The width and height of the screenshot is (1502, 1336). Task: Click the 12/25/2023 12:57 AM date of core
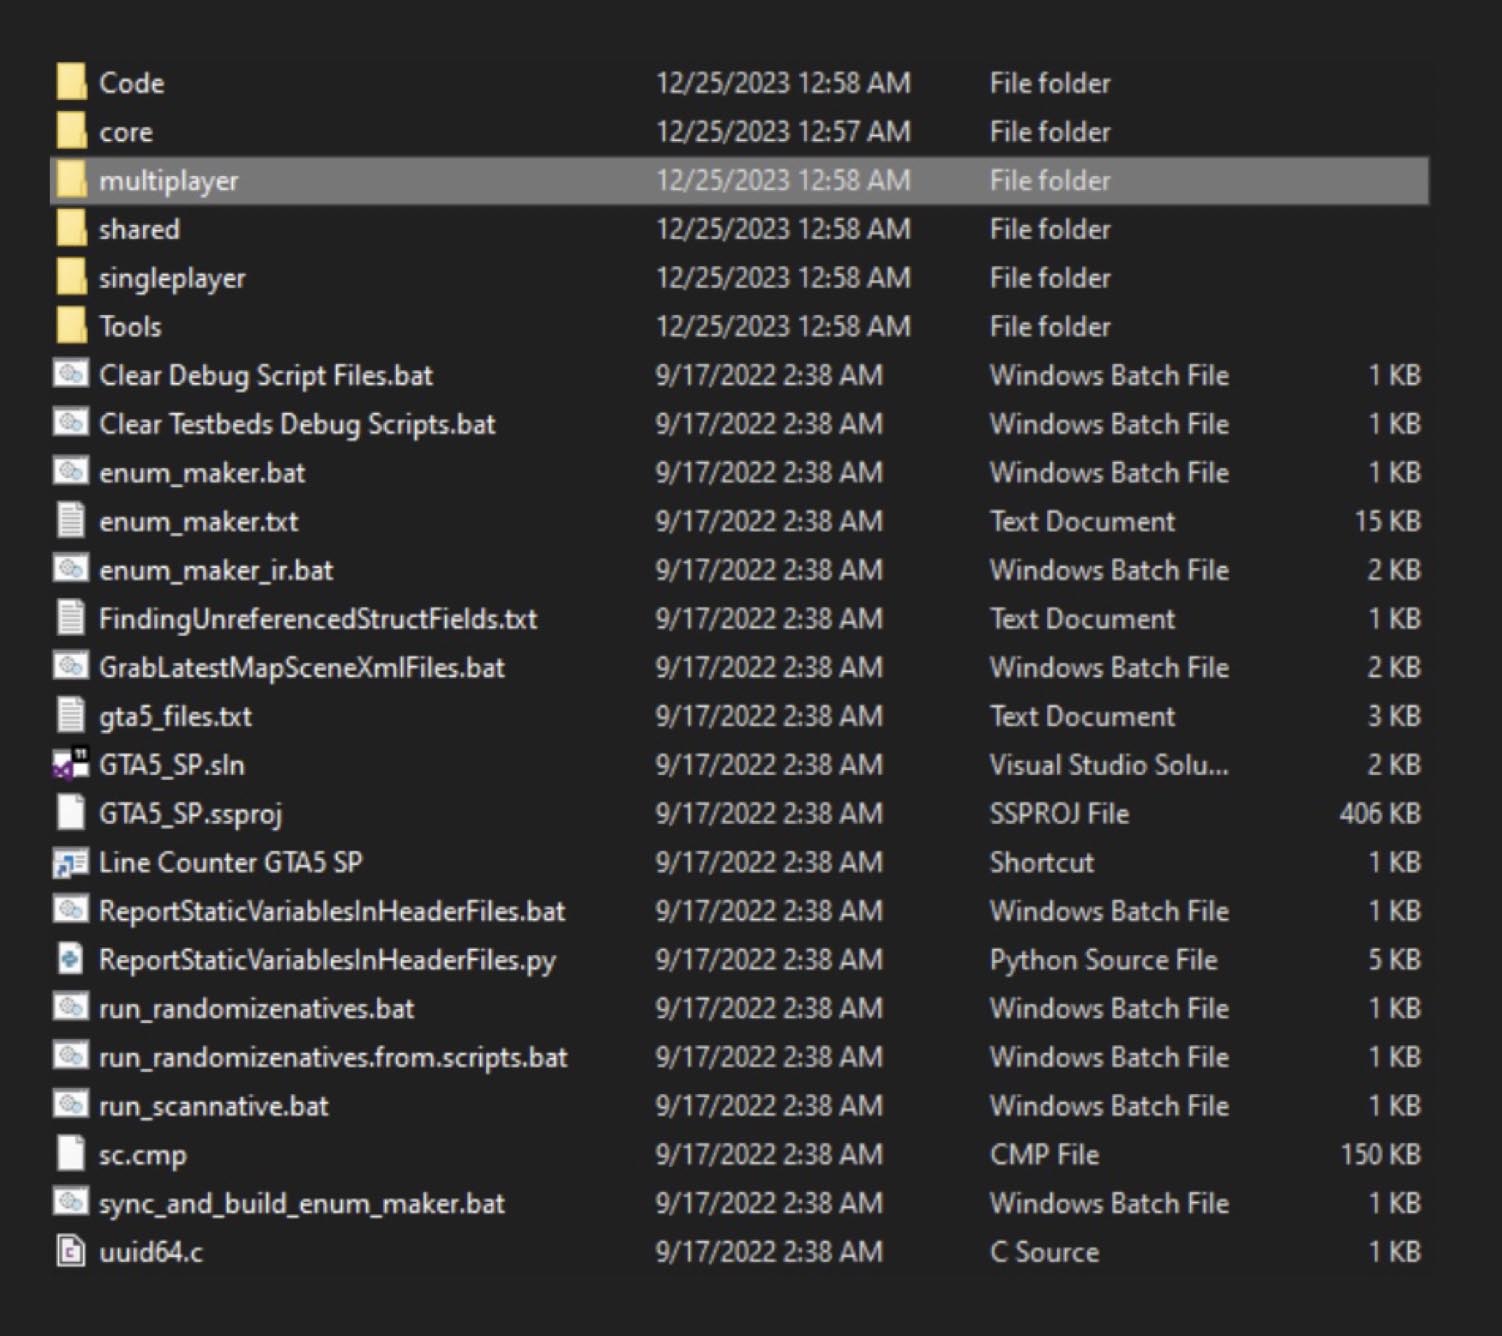point(783,132)
